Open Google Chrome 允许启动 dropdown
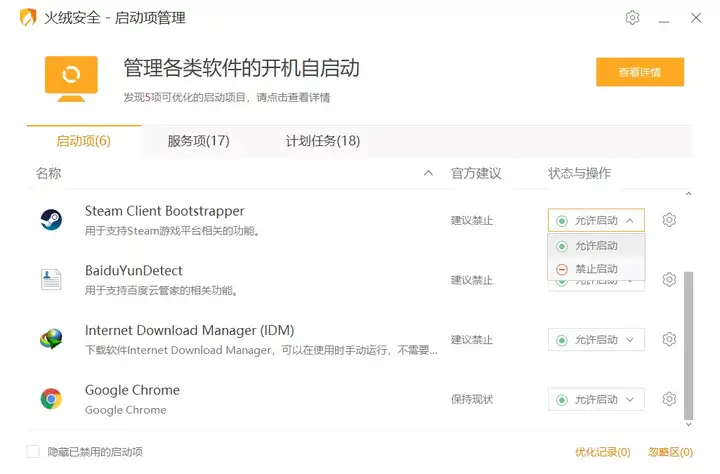The height and width of the screenshot is (474, 720). (596, 400)
